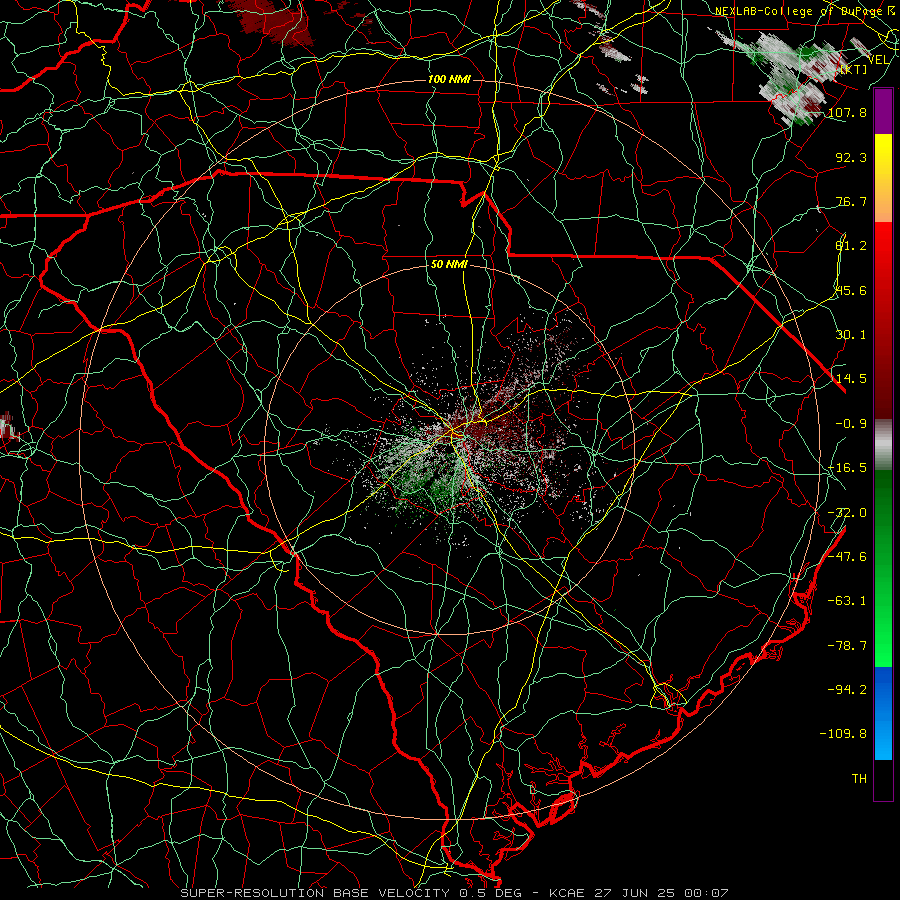Click the 100 NMI range ring label

[x=449, y=79]
